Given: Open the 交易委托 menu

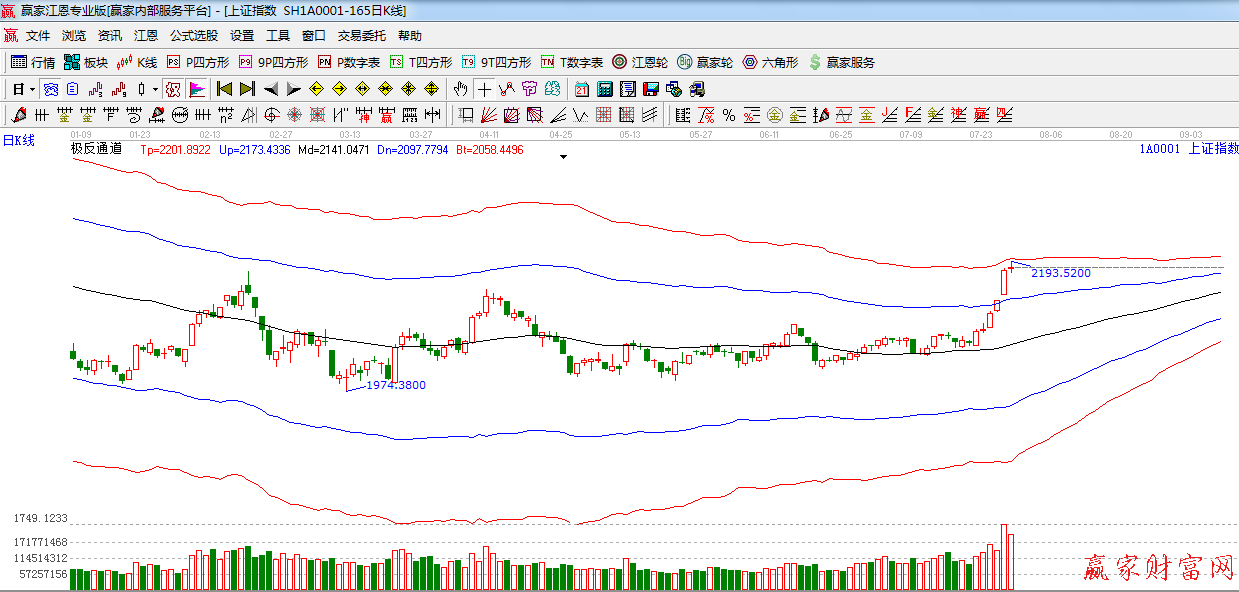Looking at the screenshot, I should [x=361, y=36].
